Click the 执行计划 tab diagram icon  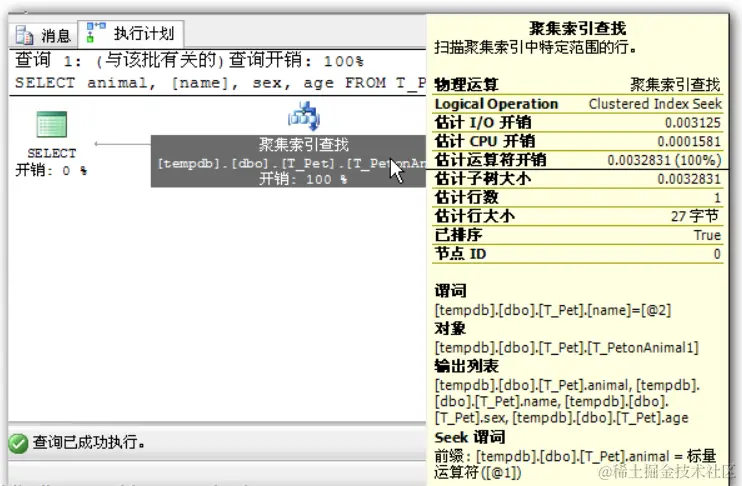pos(96,33)
